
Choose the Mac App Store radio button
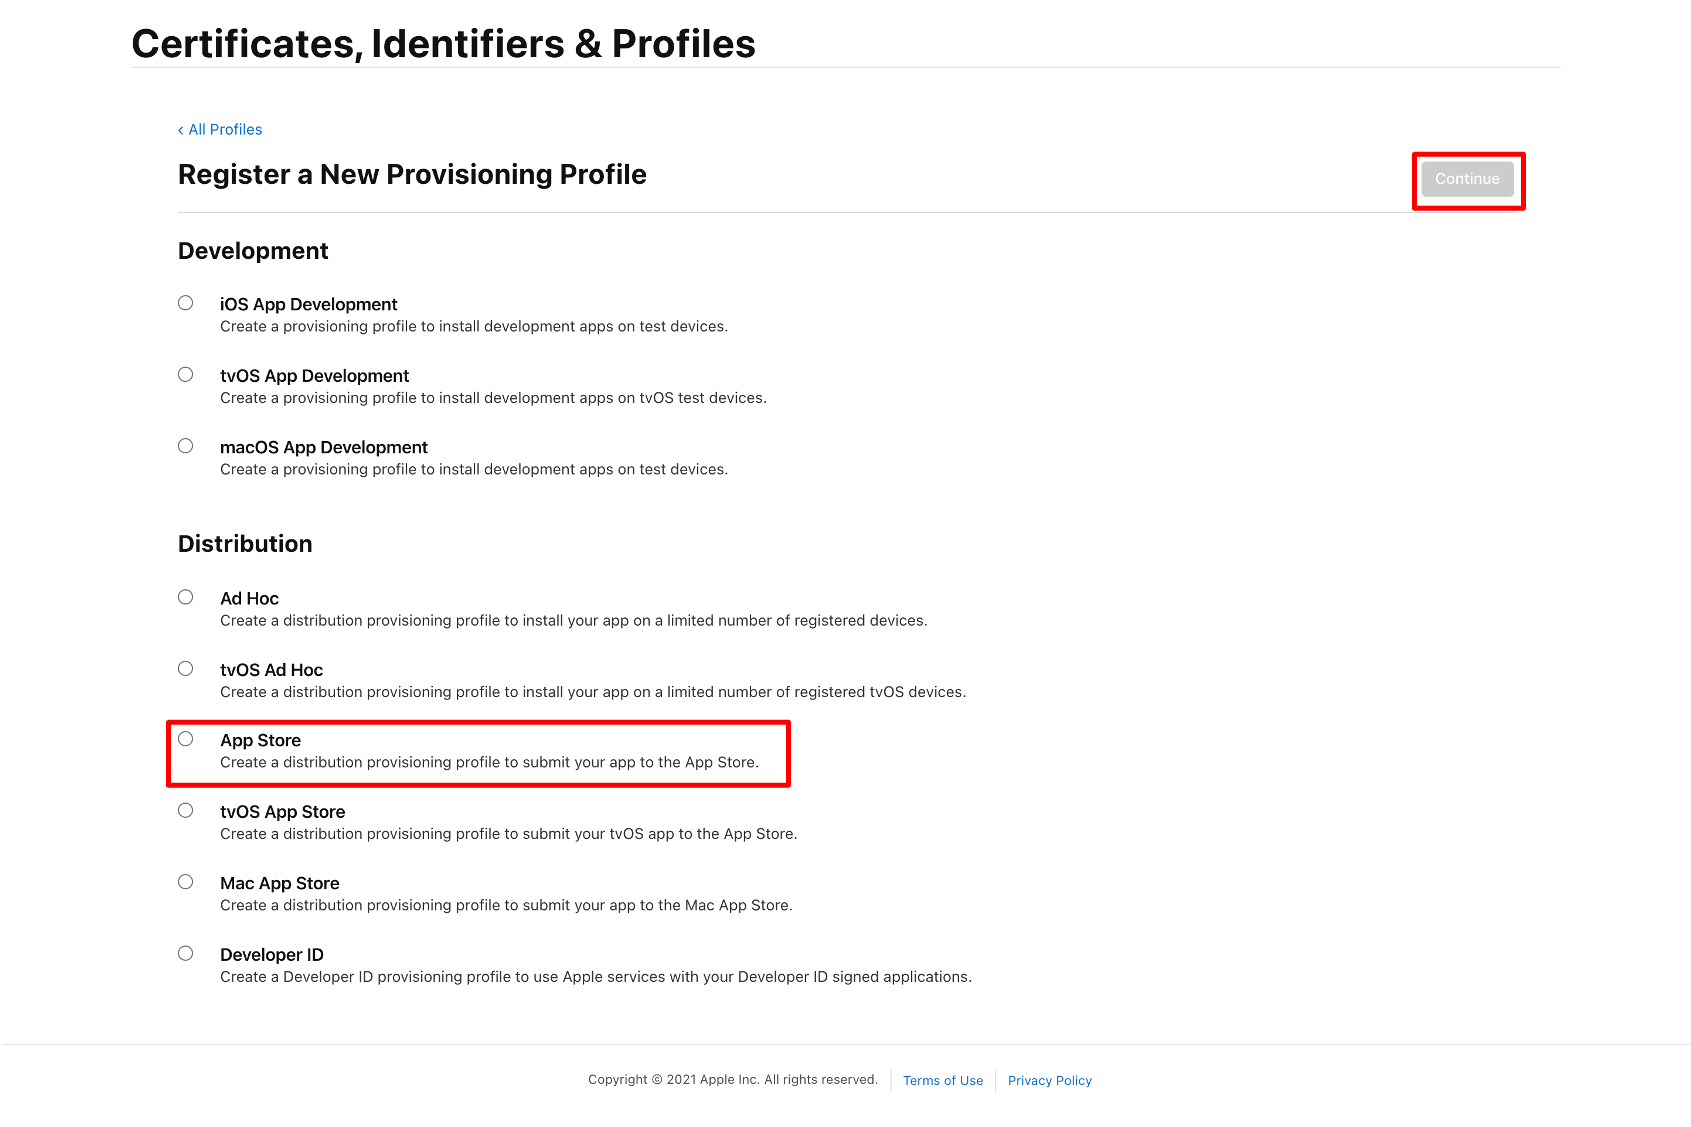(x=186, y=882)
